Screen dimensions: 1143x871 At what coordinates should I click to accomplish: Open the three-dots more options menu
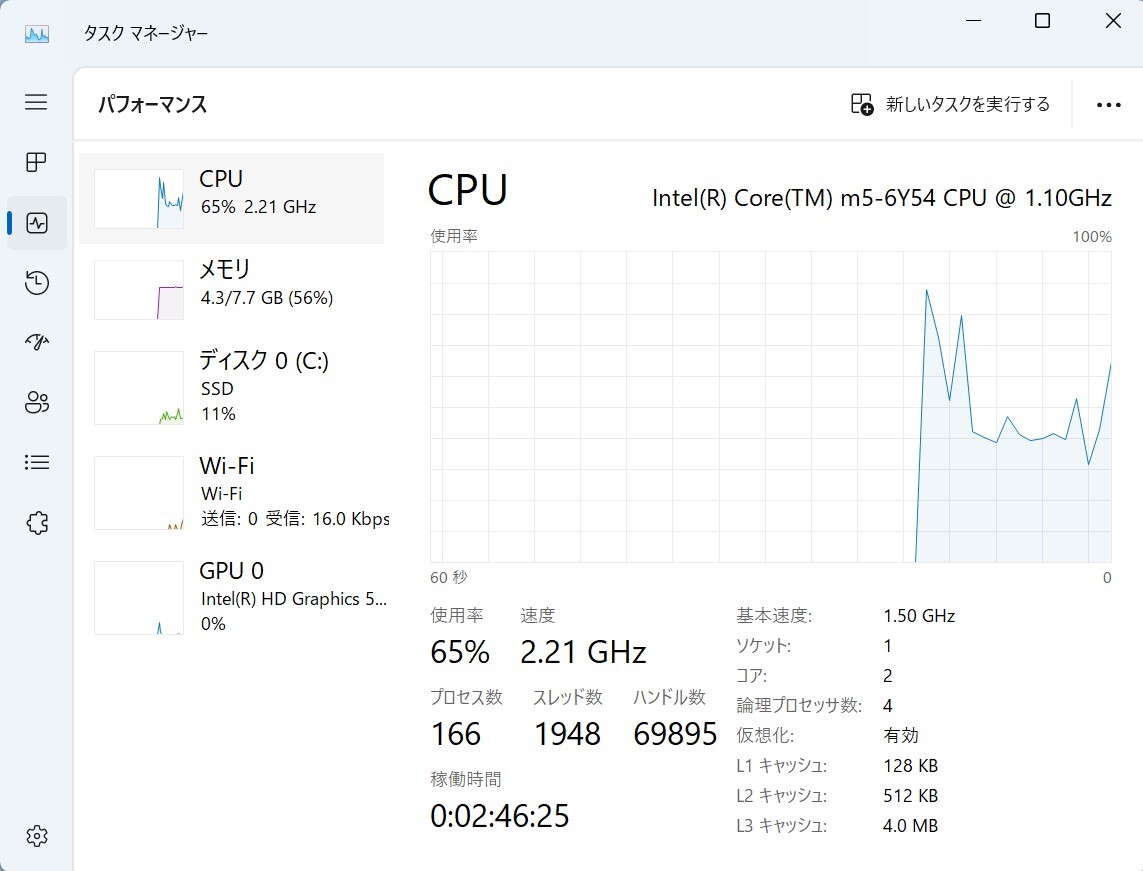click(x=1108, y=105)
